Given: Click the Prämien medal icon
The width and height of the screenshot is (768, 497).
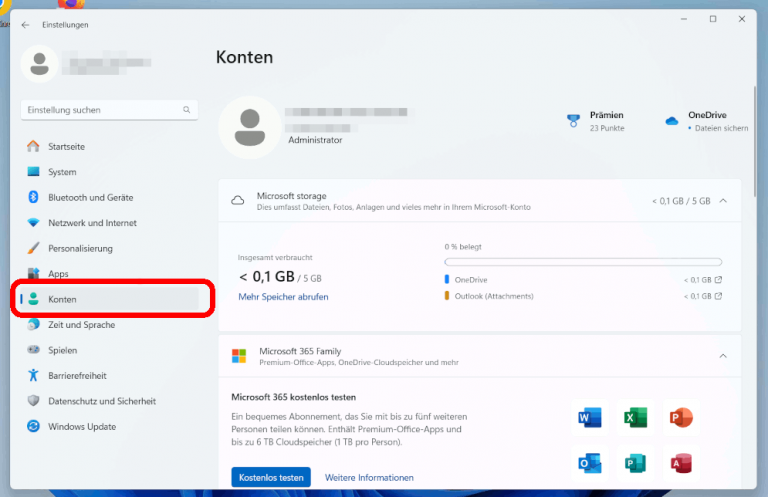Looking at the screenshot, I should [x=573, y=120].
